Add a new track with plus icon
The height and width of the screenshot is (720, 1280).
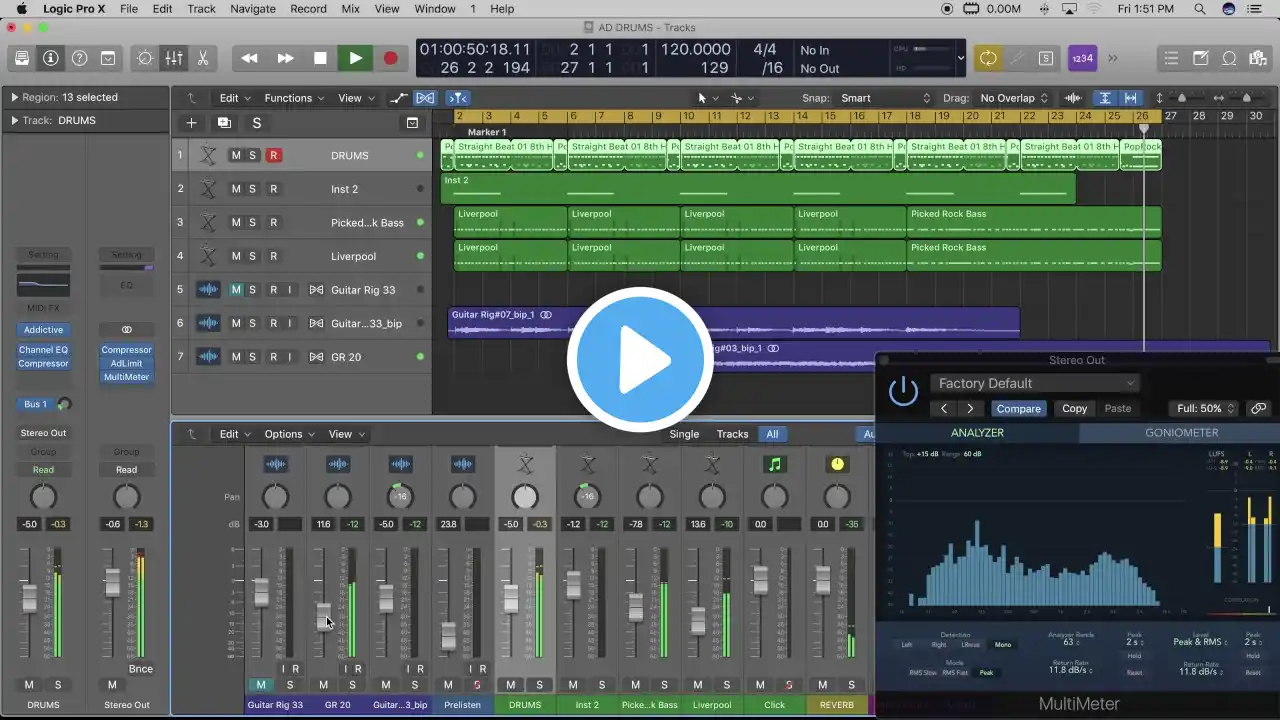pyautogui.click(x=191, y=123)
